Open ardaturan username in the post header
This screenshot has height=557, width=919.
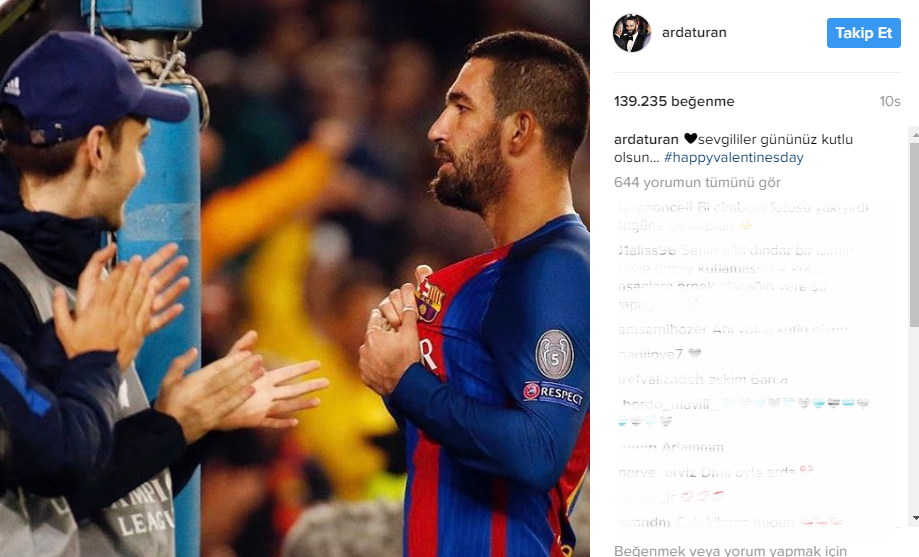pos(694,32)
